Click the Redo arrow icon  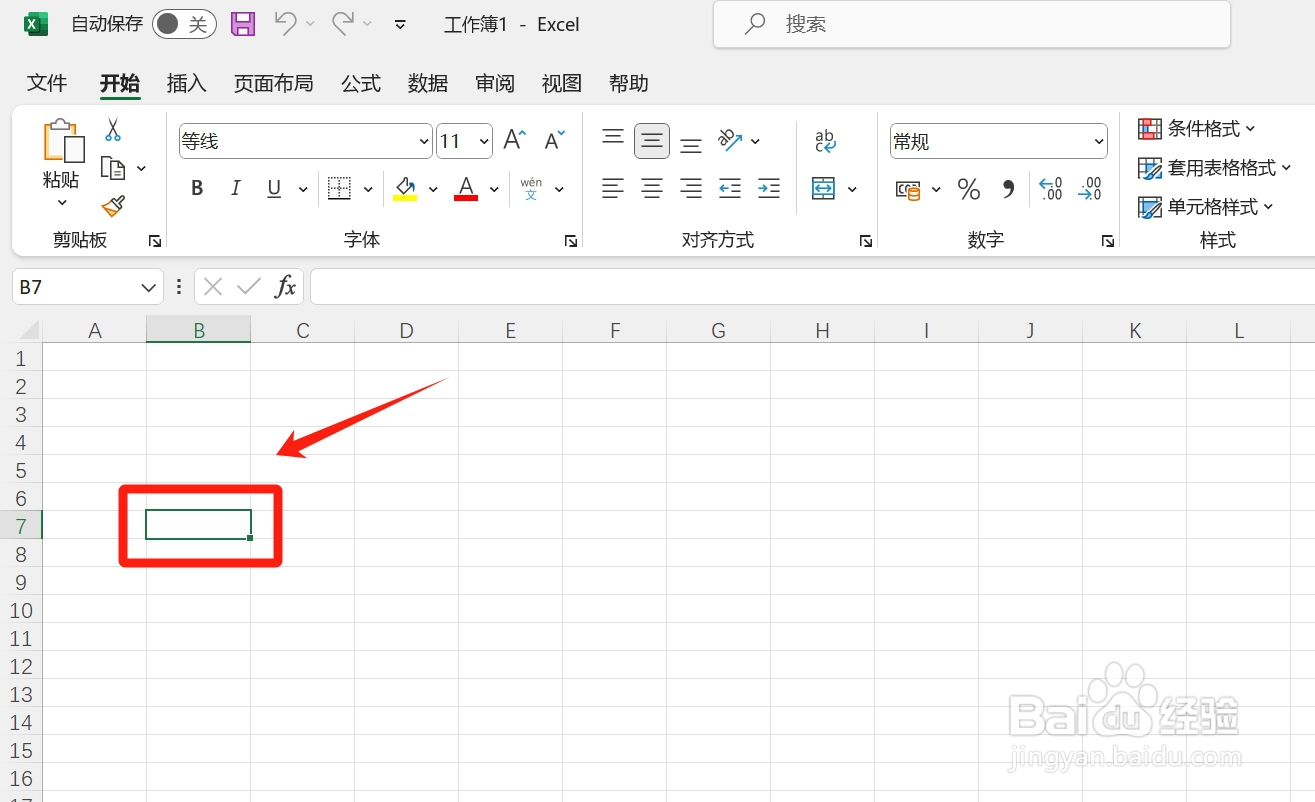(x=343, y=24)
